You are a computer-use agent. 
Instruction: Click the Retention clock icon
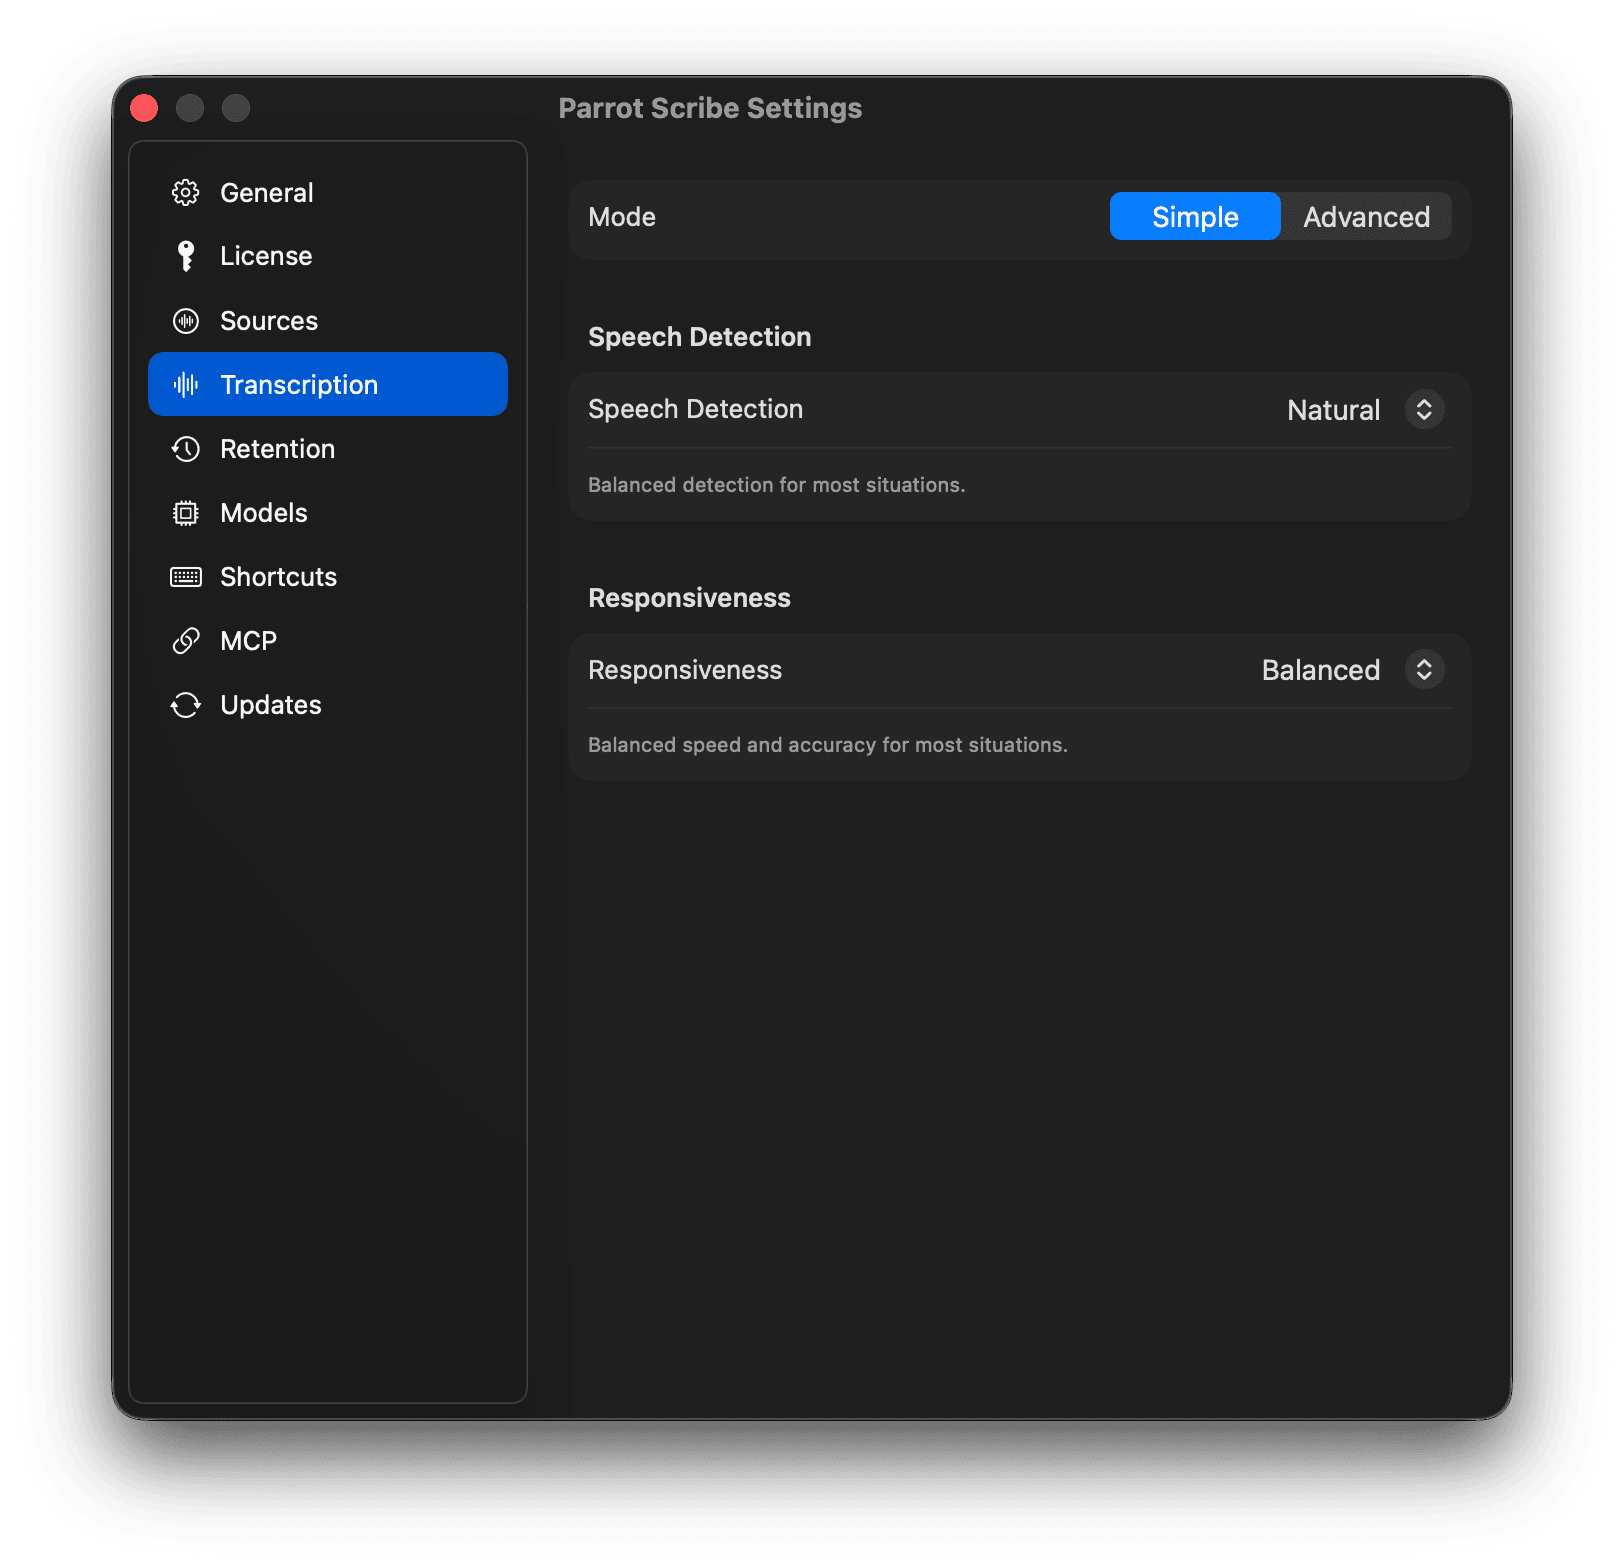pyautogui.click(x=186, y=449)
